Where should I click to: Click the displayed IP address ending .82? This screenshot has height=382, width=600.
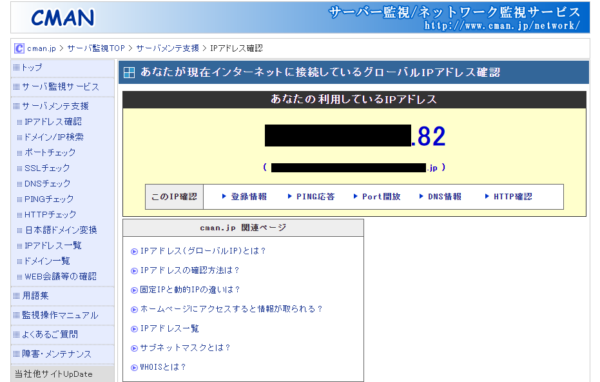click(355, 136)
